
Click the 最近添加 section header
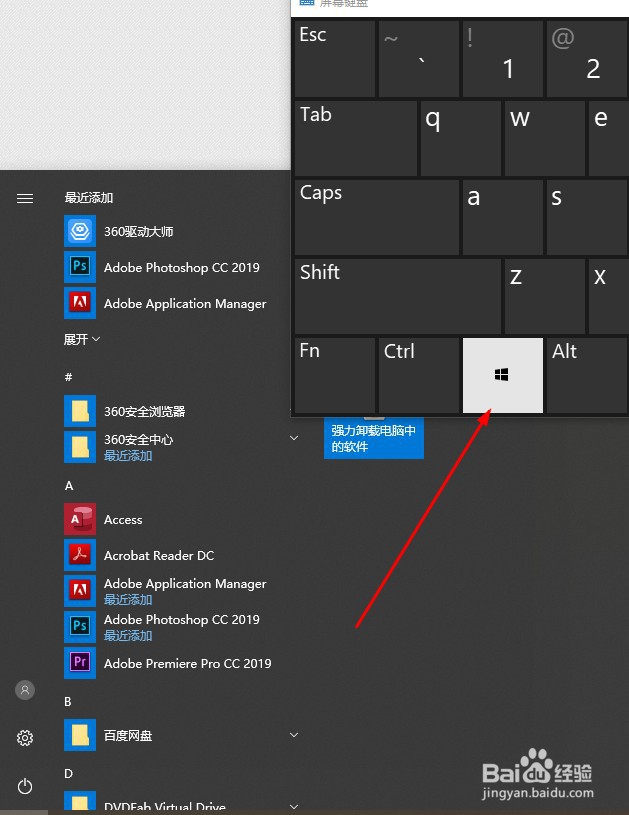pyautogui.click(x=89, y=198)
